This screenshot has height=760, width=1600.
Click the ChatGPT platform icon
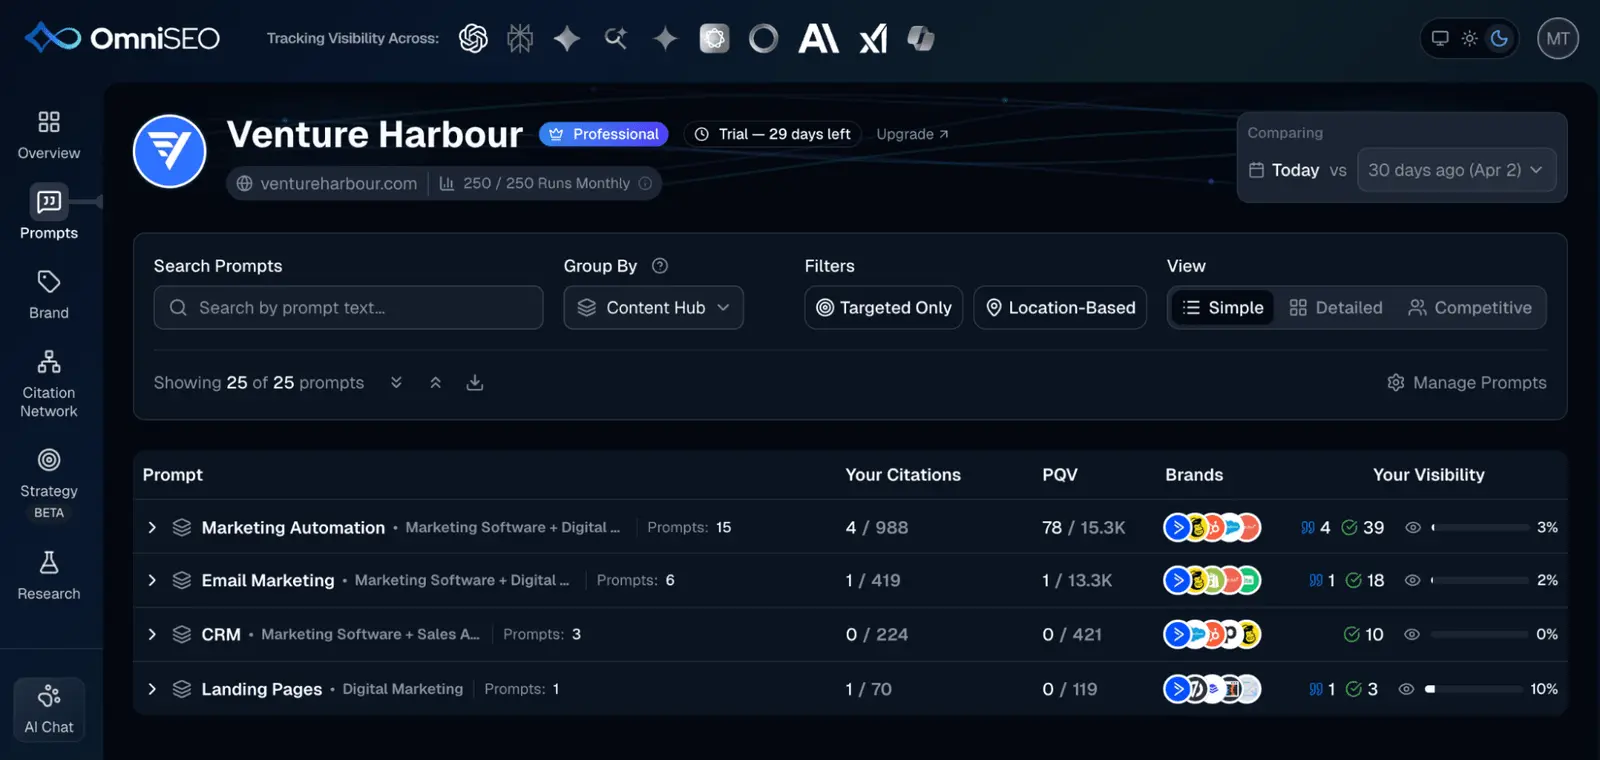click(473, 39)
